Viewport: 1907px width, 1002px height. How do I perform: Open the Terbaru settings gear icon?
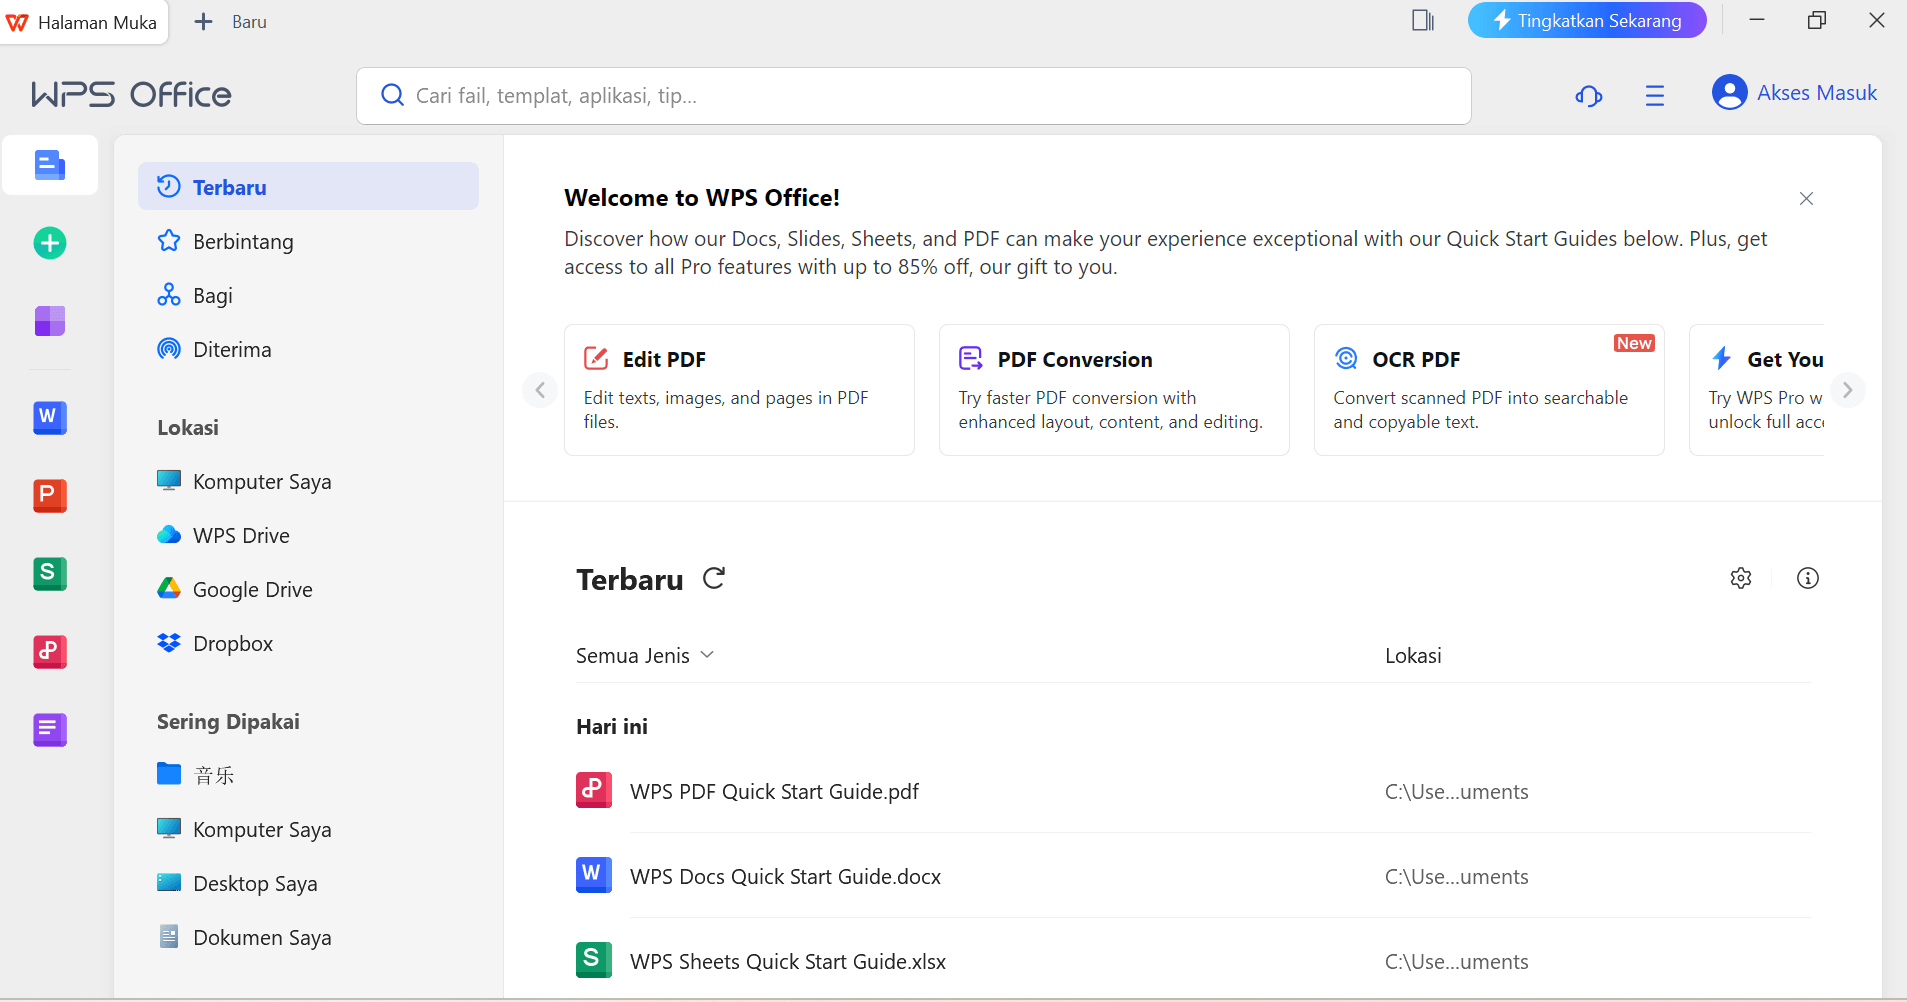pyautogui.click(x=1741, y=577)
